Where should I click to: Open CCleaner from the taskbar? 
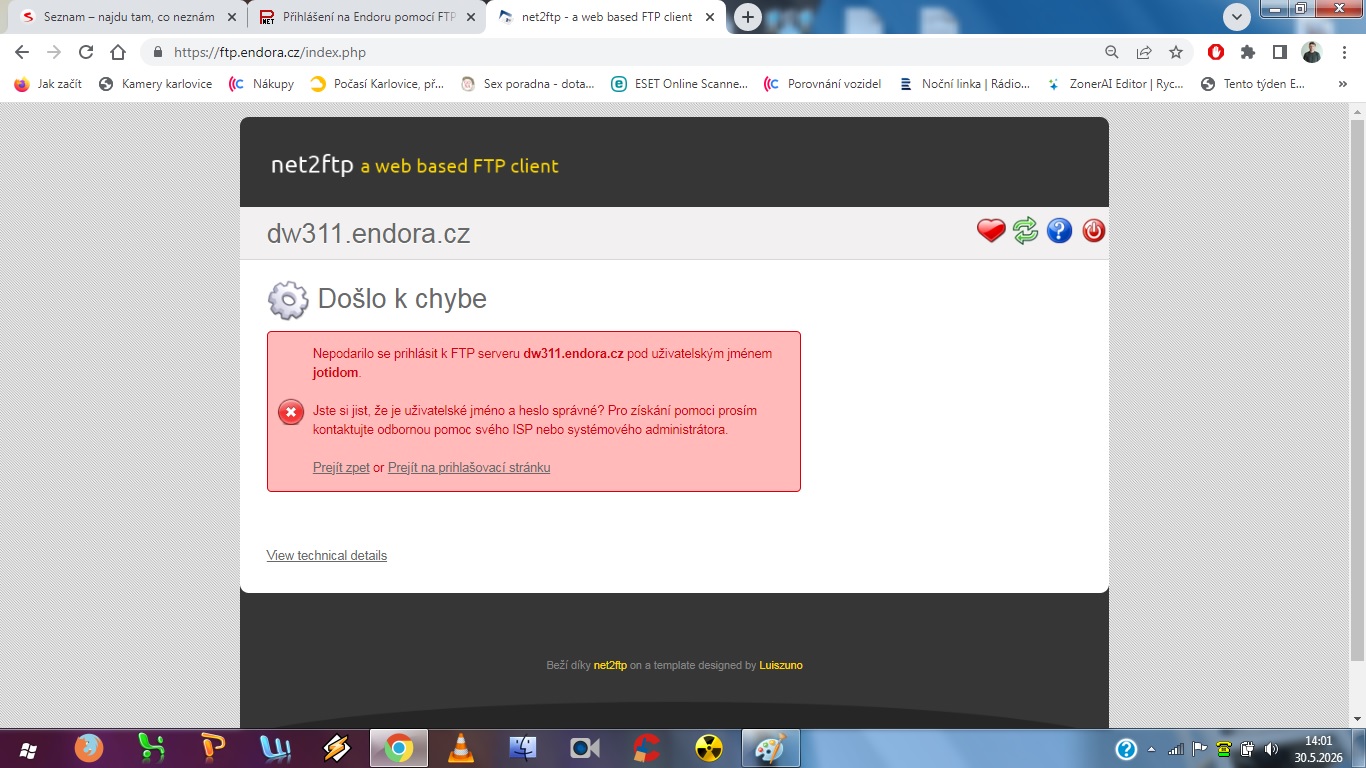pyautogui.click(x=647, y=748)
